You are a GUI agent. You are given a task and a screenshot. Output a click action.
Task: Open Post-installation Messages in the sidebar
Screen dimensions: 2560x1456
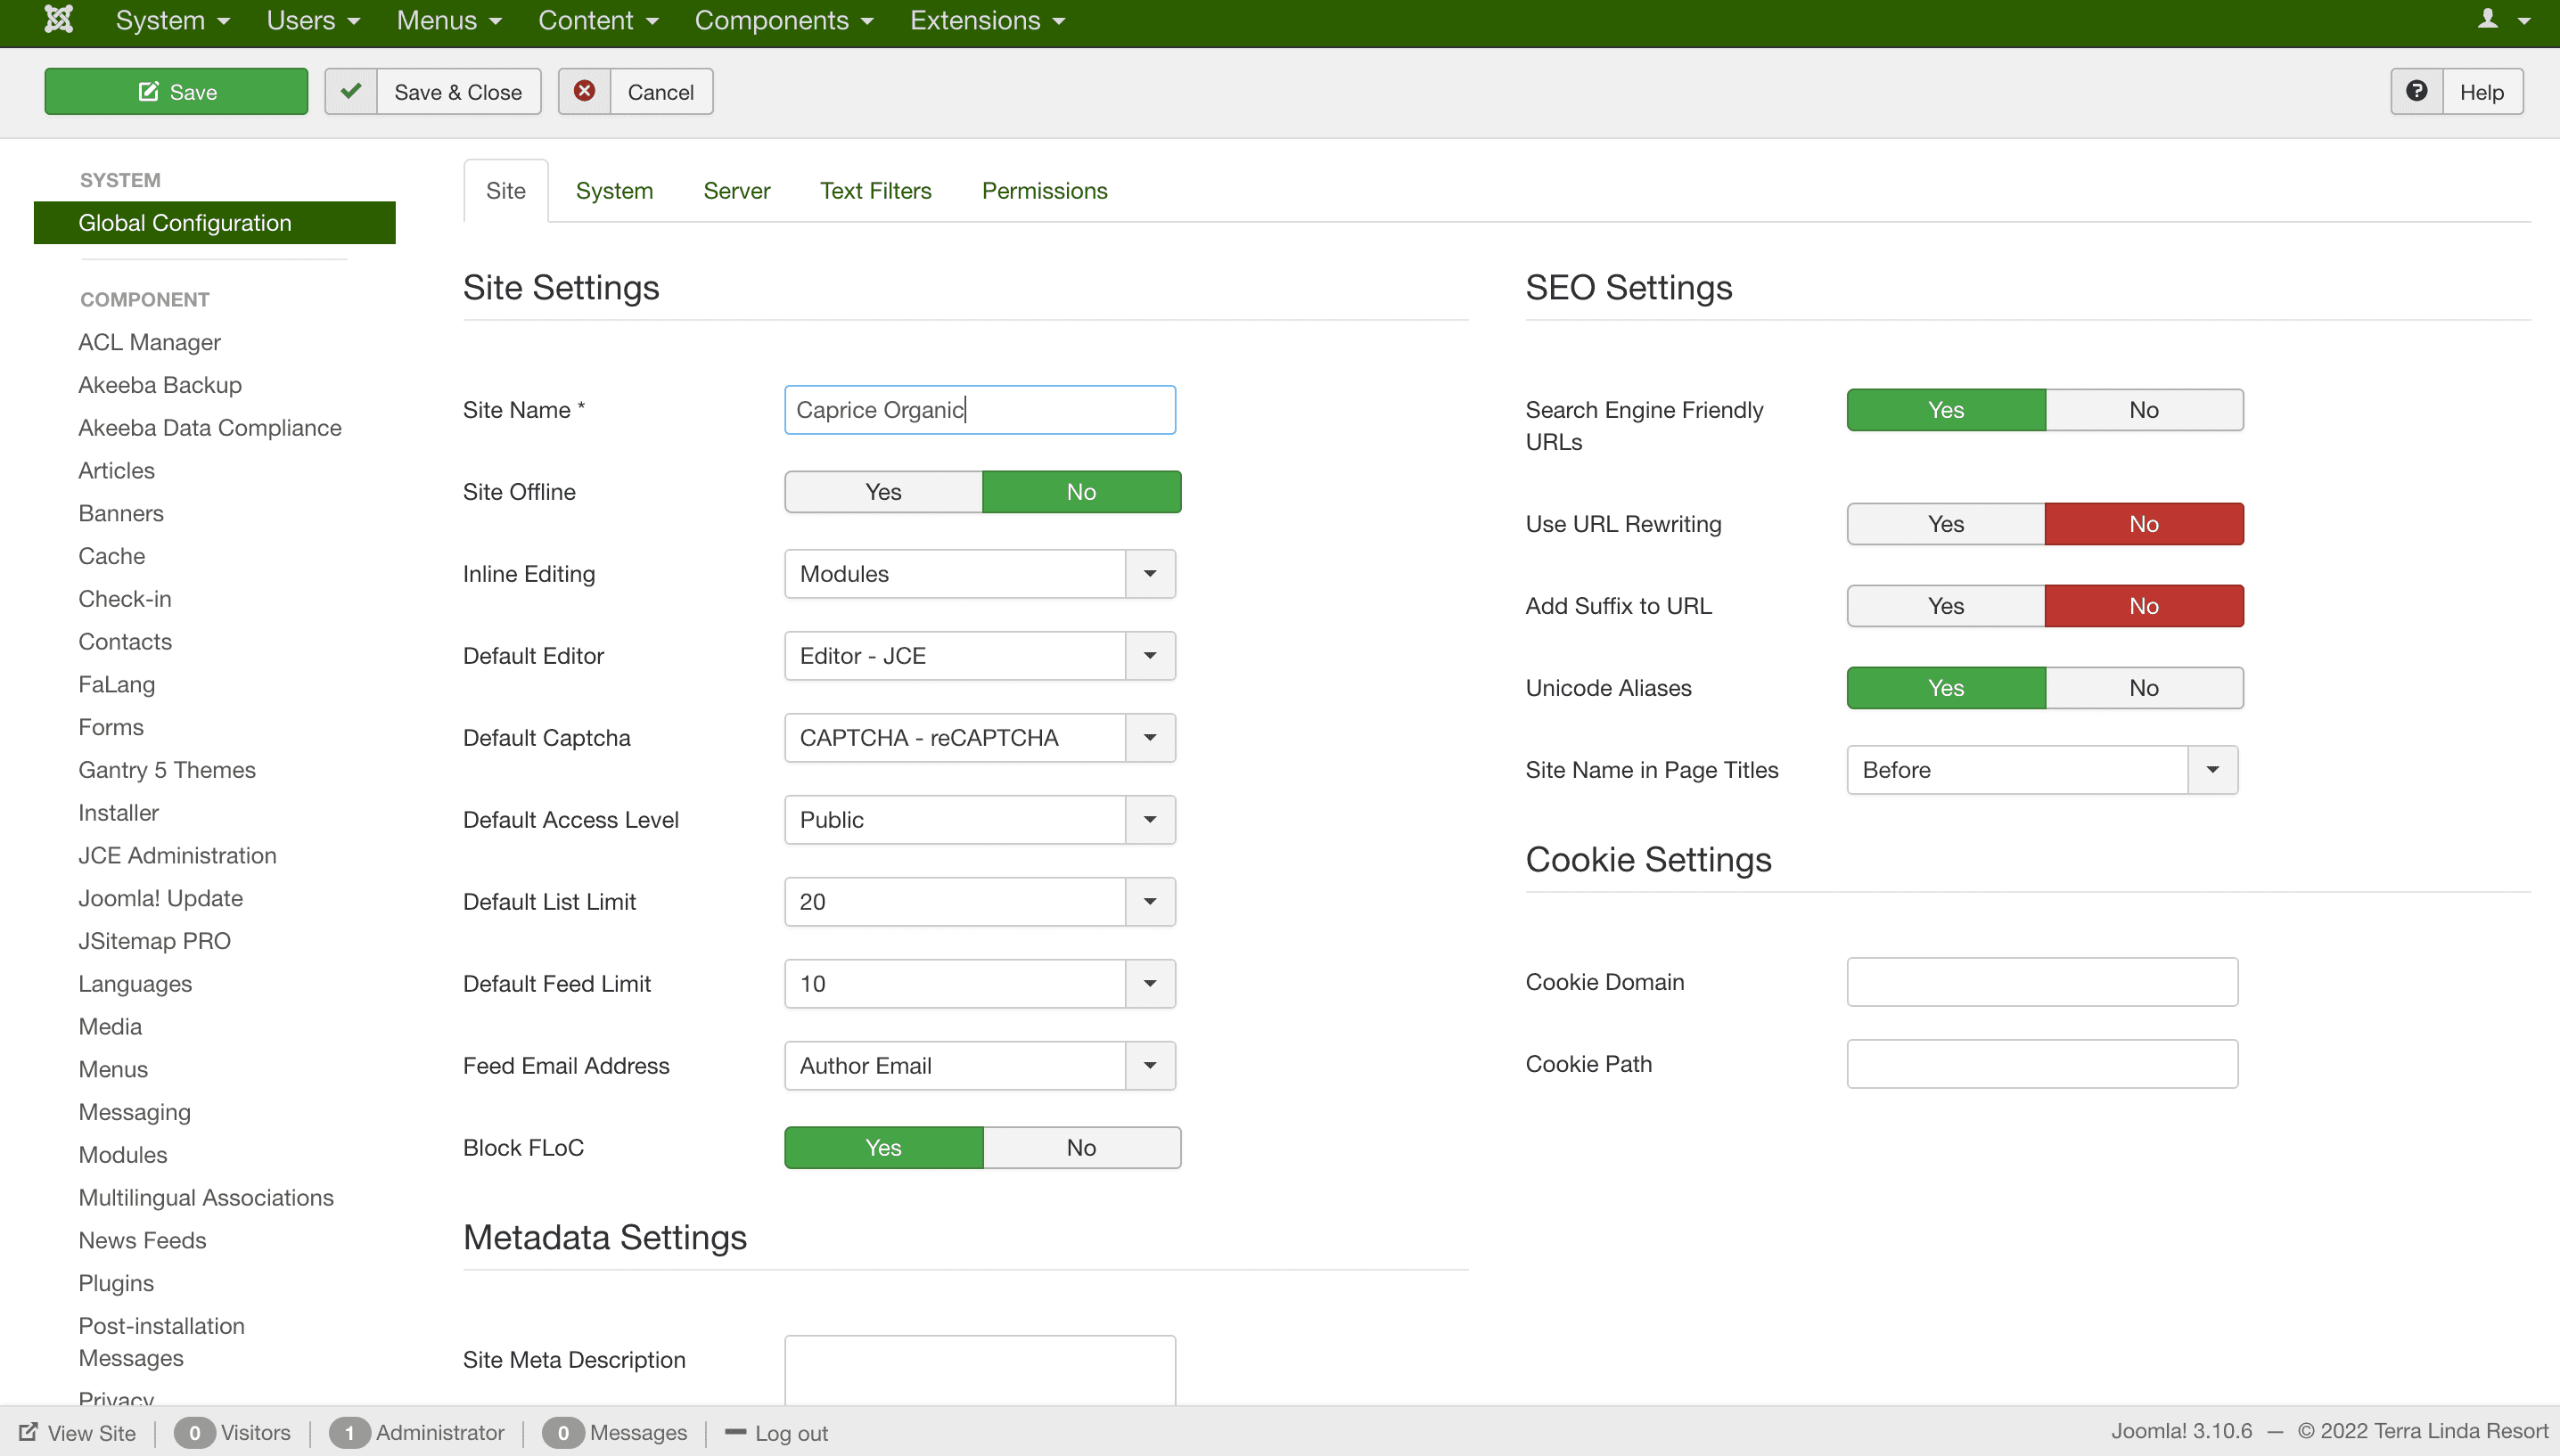162,1342
